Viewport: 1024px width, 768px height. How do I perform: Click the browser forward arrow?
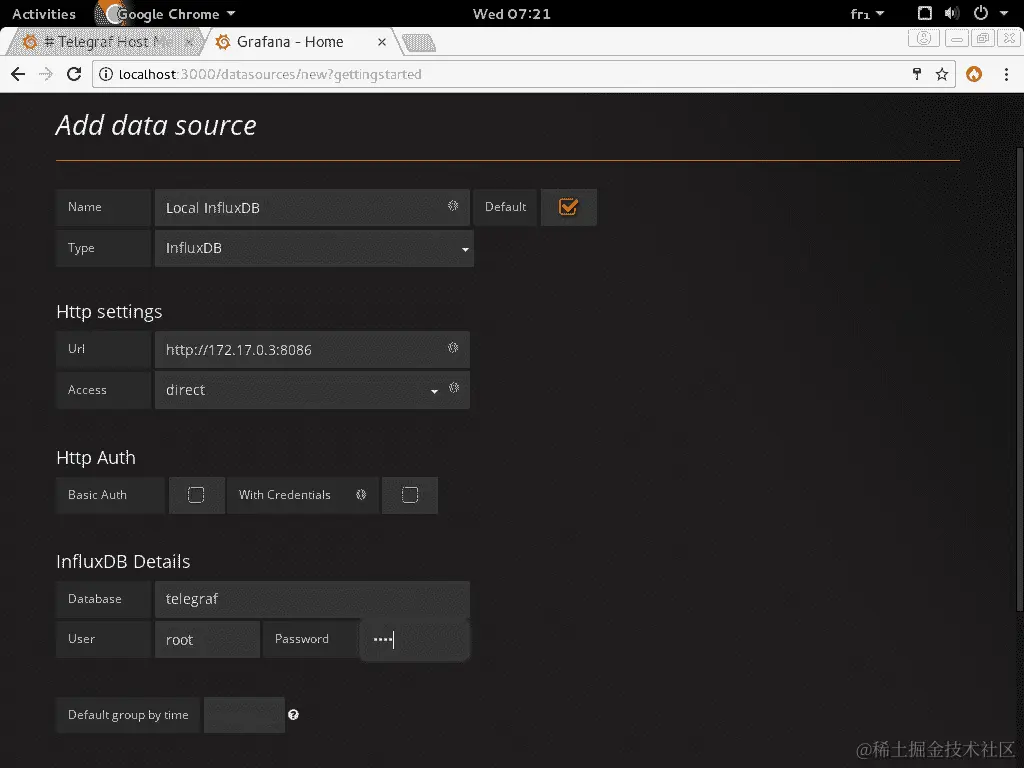[x=46, y=74]
